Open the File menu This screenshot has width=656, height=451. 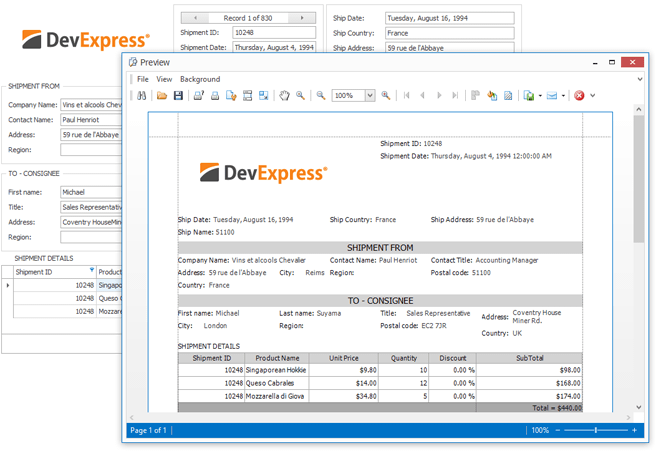click(x=142, y=79)
